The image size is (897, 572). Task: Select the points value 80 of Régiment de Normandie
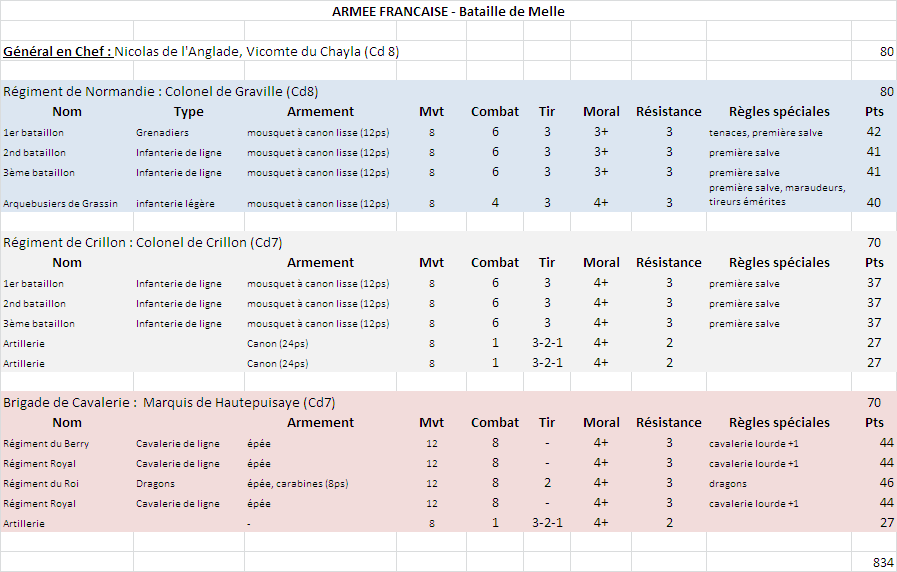click(x=886, y=92)
